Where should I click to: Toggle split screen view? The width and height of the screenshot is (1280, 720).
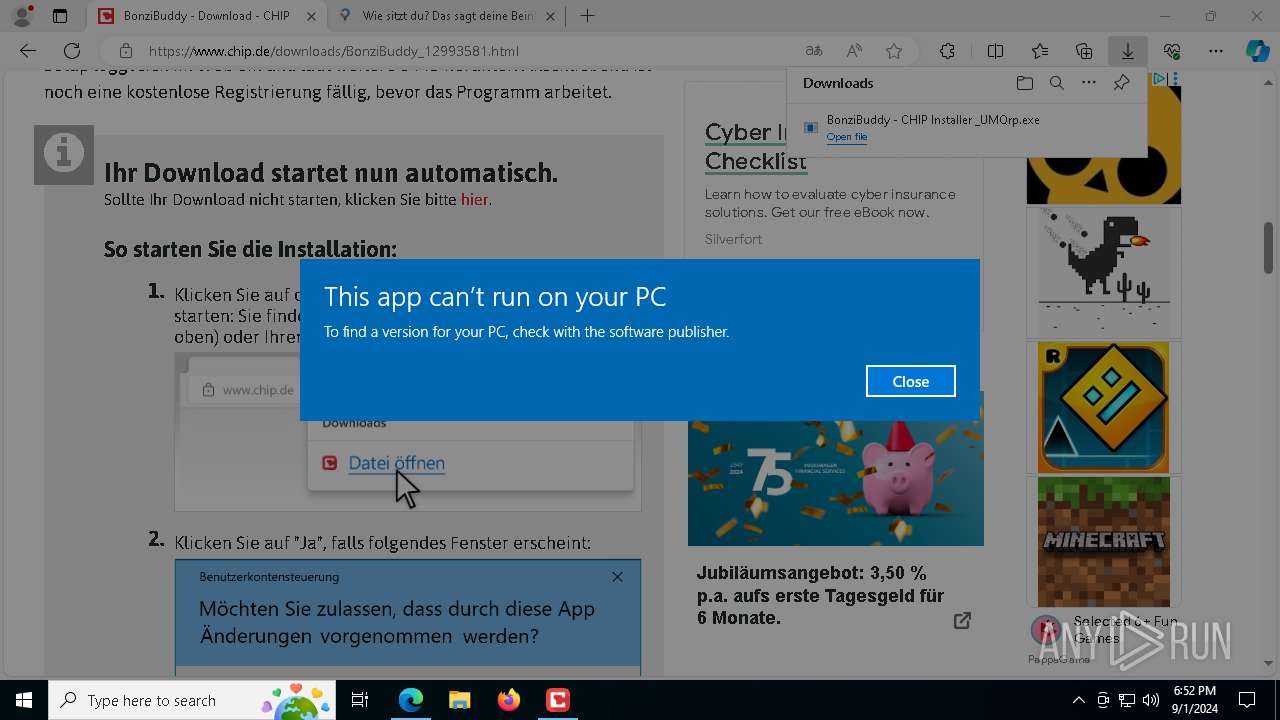pos(995,51)
